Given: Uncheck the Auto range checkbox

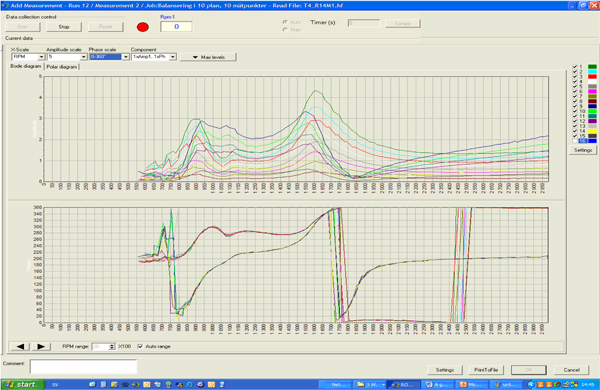Looking at the screenshot, I should click(140, 346).
